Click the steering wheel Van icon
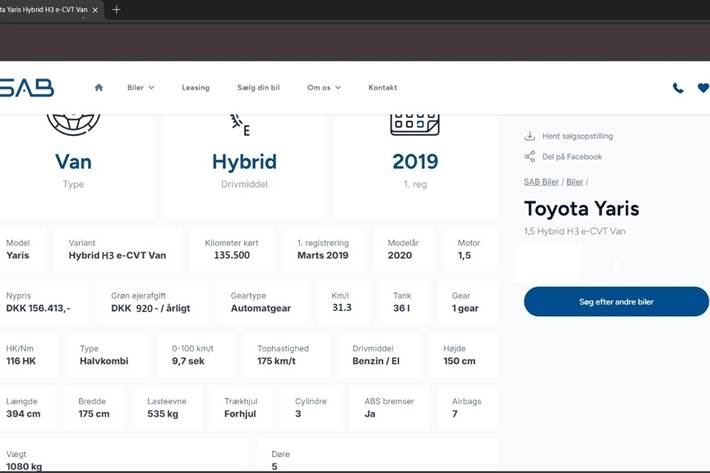 (x=73, y=124)
